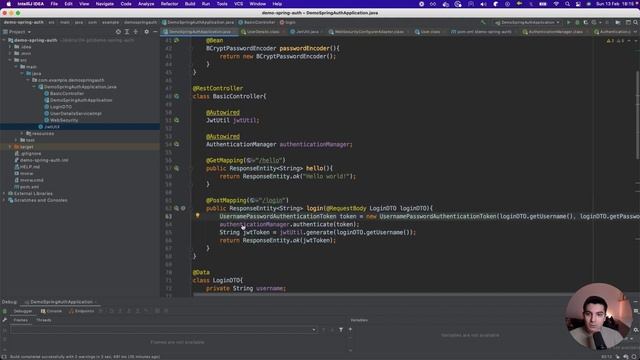640x360 pixels.
Task: Click the autowired gutter icon on JwtUtil line
Action: [176, 120]
